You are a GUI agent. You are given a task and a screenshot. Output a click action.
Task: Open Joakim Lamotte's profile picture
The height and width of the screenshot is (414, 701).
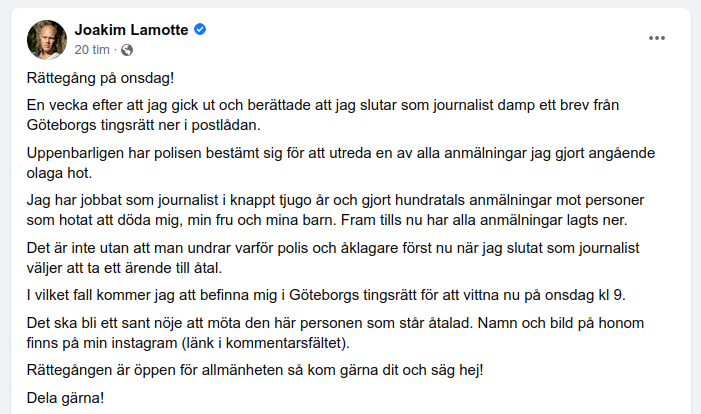(x=47, y=39)
